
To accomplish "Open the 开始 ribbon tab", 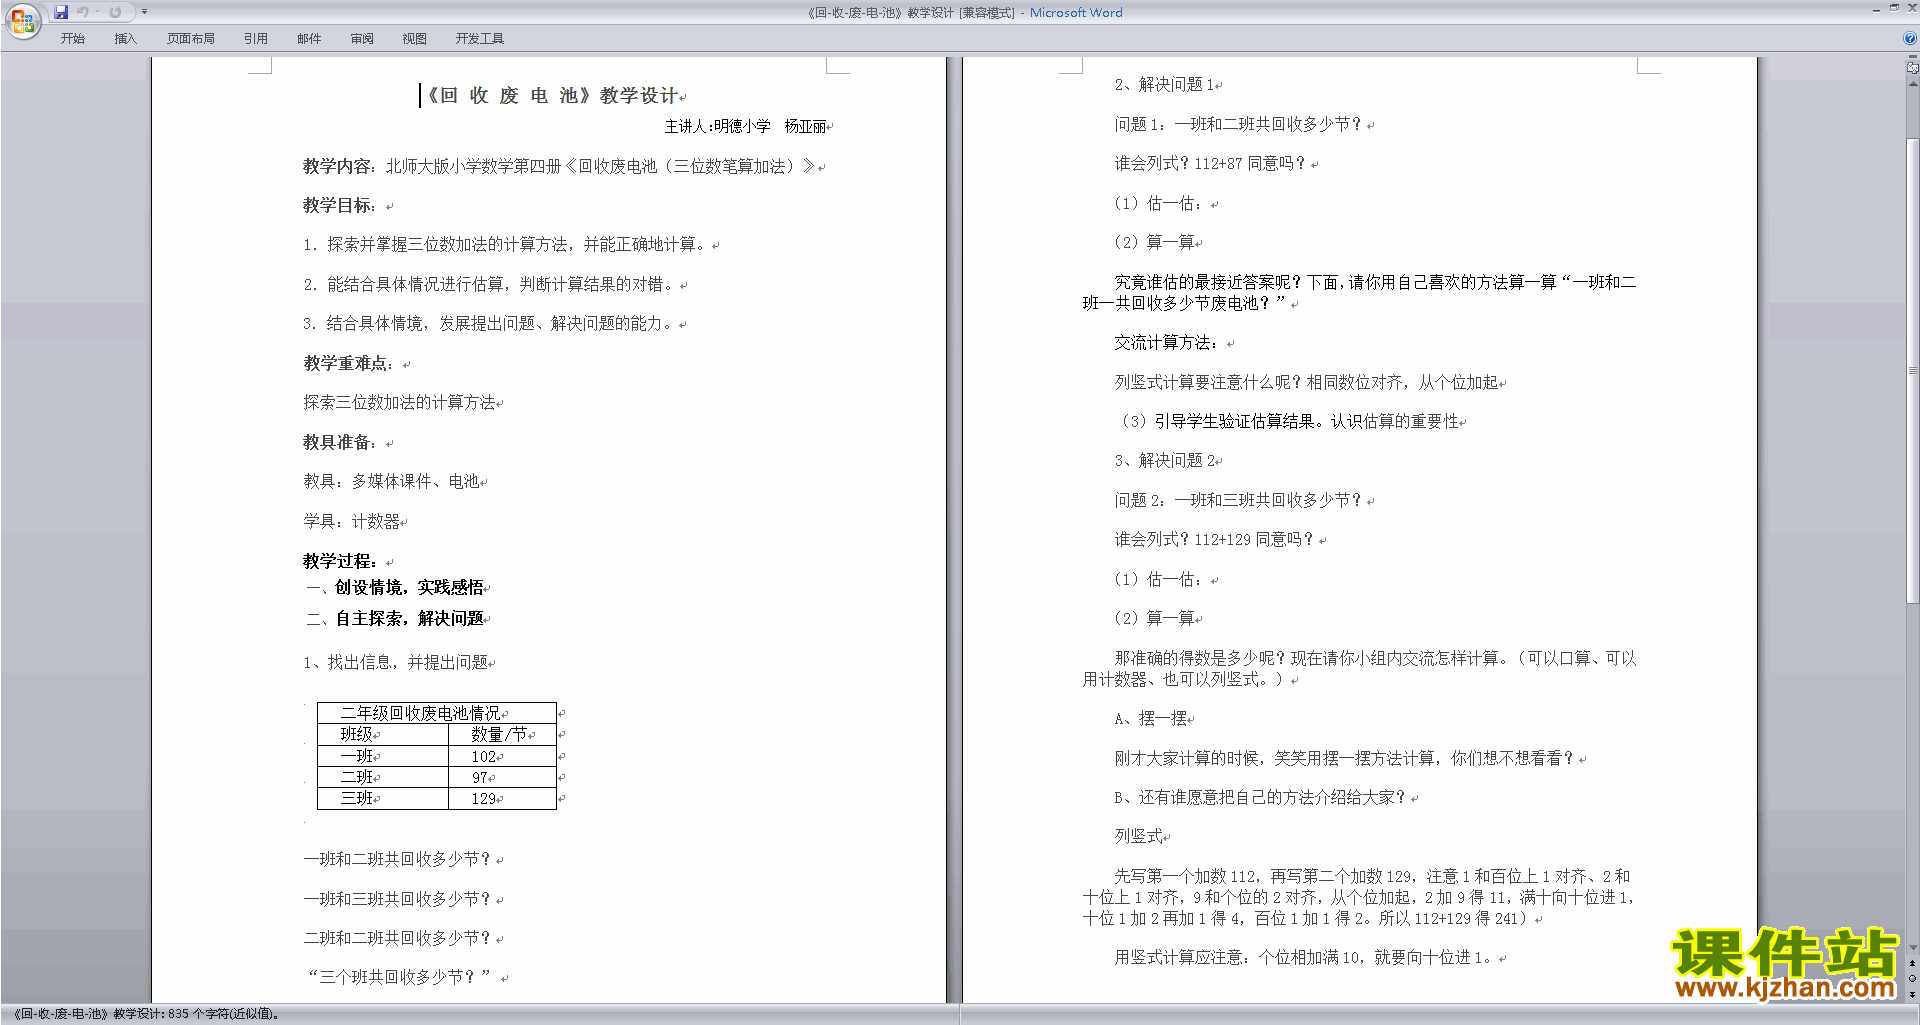I will coord(73,39).
